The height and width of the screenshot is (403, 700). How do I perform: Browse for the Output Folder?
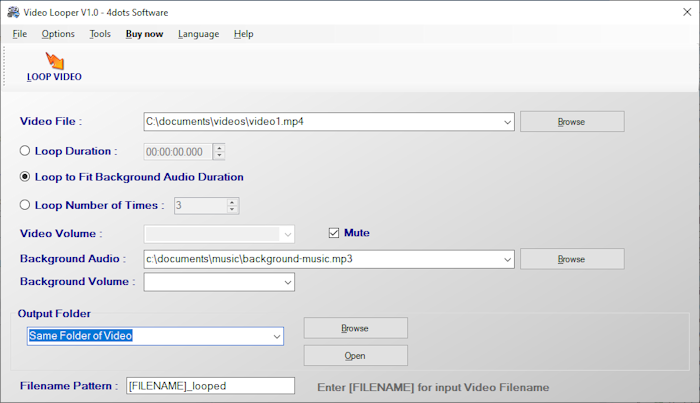355,328
